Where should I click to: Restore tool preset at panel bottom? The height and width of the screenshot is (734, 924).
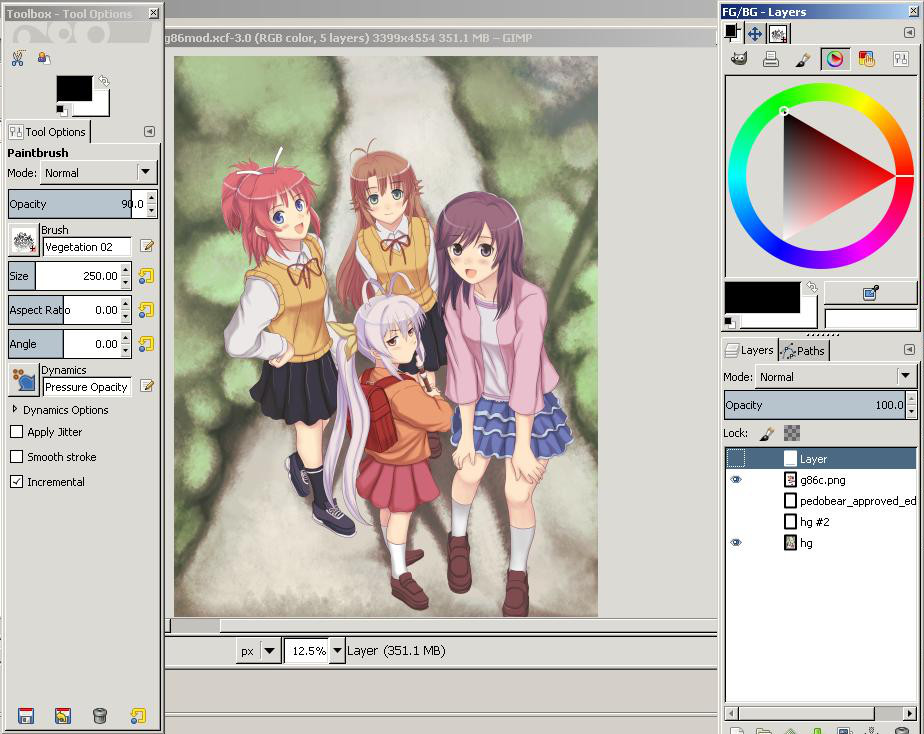62,716
